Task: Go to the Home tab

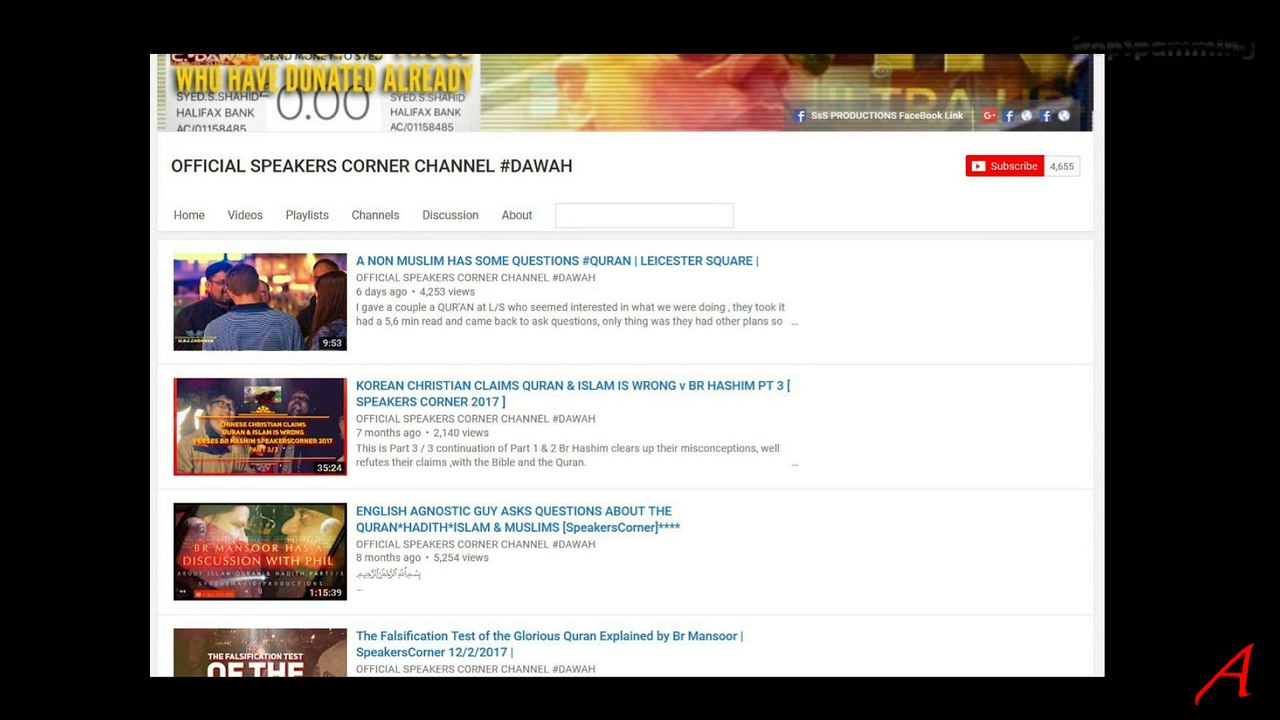Action: (x=189, y=215)
